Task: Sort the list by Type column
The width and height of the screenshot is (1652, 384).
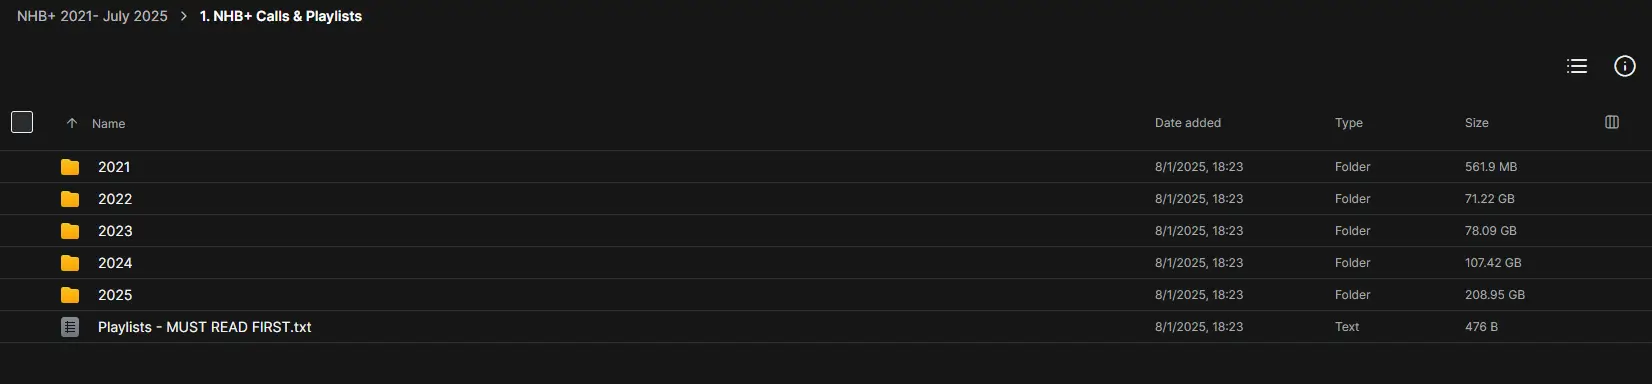Action: point(1349,123)
